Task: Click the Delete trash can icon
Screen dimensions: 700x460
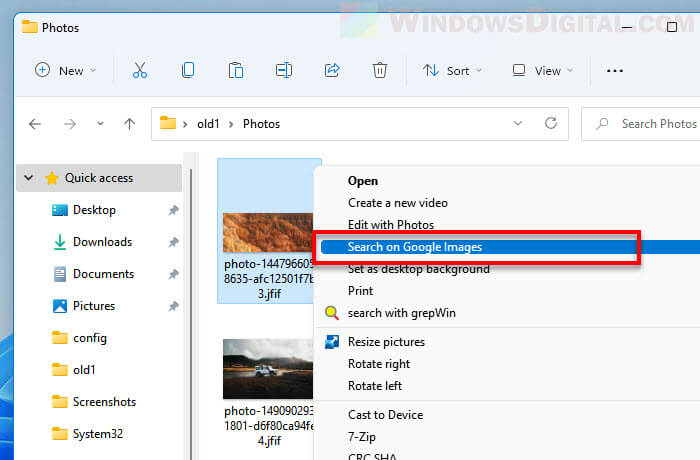Action: (379, 70)
